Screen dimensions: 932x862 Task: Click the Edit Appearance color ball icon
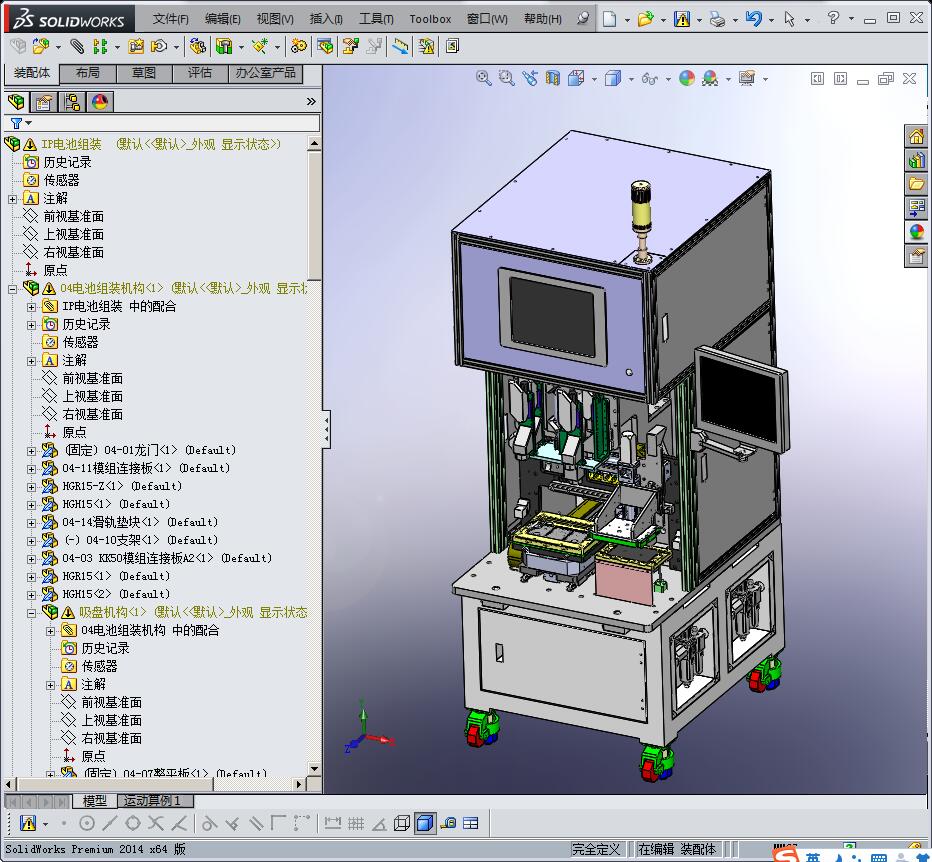pos(687,78)
